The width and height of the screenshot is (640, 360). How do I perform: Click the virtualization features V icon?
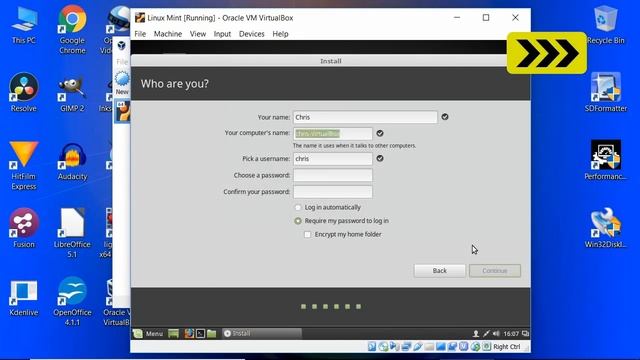click(463, 347)
